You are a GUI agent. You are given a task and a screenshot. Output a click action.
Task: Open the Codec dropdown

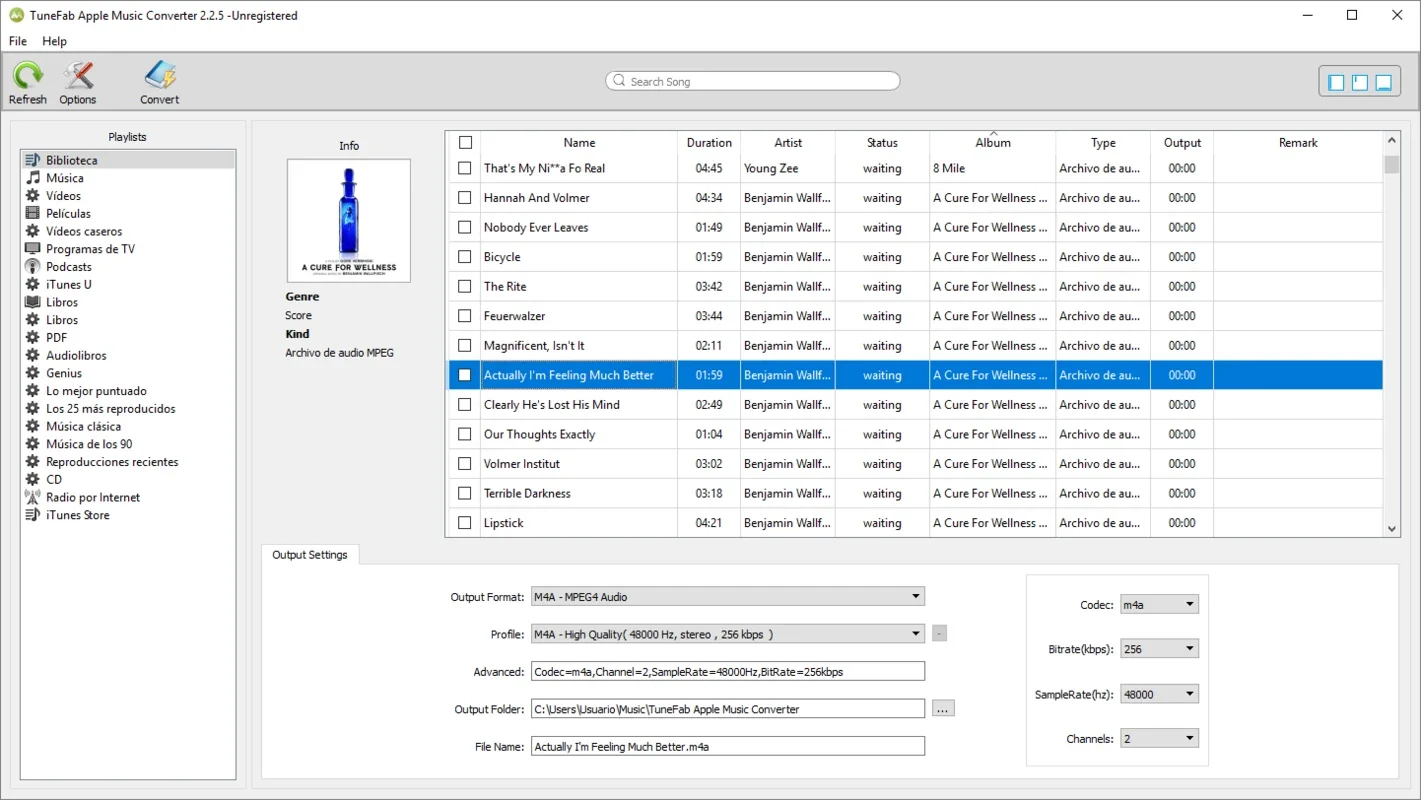(x=1159, y=605)
